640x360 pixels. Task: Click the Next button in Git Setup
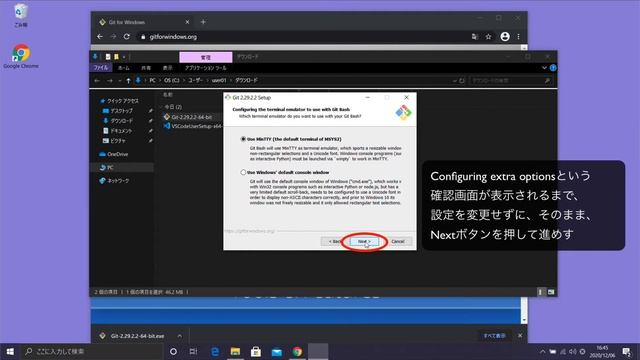(364, 242)
